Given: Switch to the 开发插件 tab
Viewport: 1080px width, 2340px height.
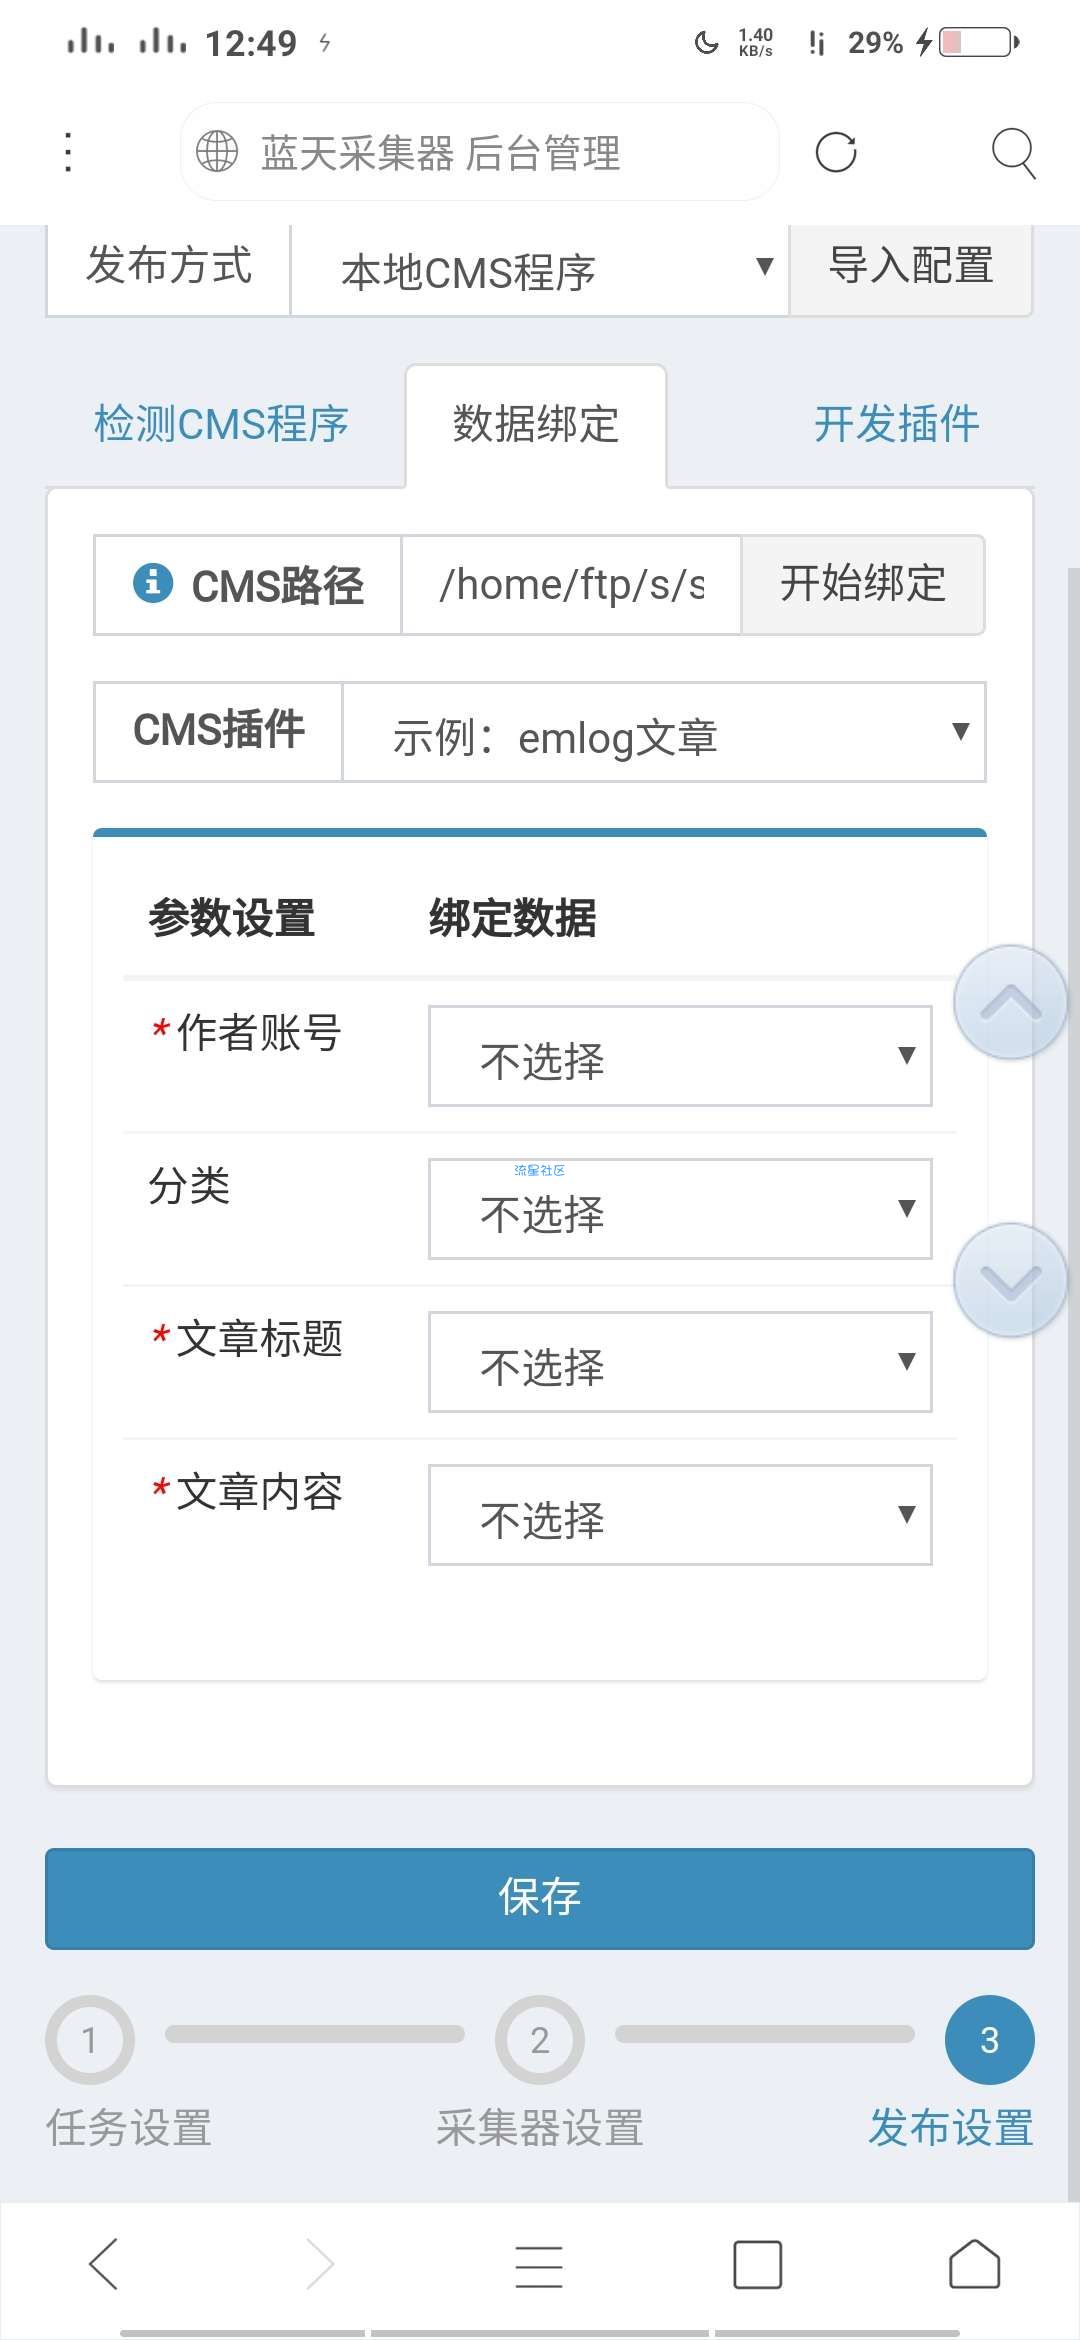Looking at the screenshot, I should tap(896, 424).
